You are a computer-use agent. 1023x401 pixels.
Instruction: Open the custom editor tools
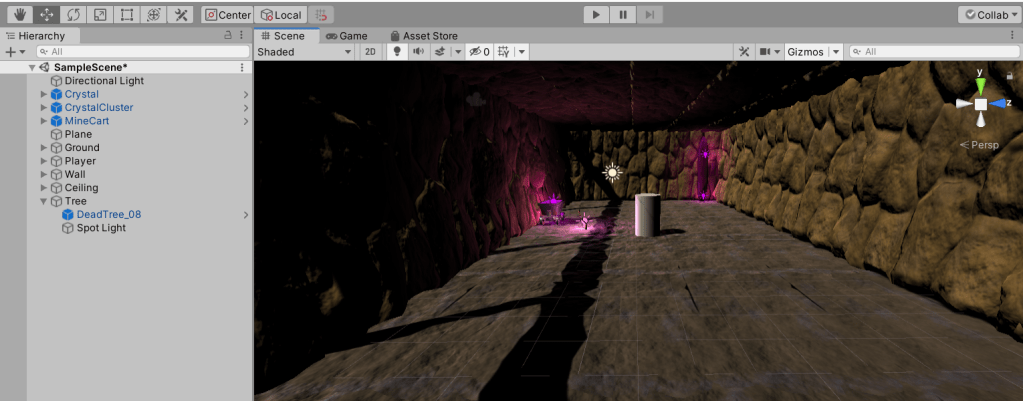(181, 15)
